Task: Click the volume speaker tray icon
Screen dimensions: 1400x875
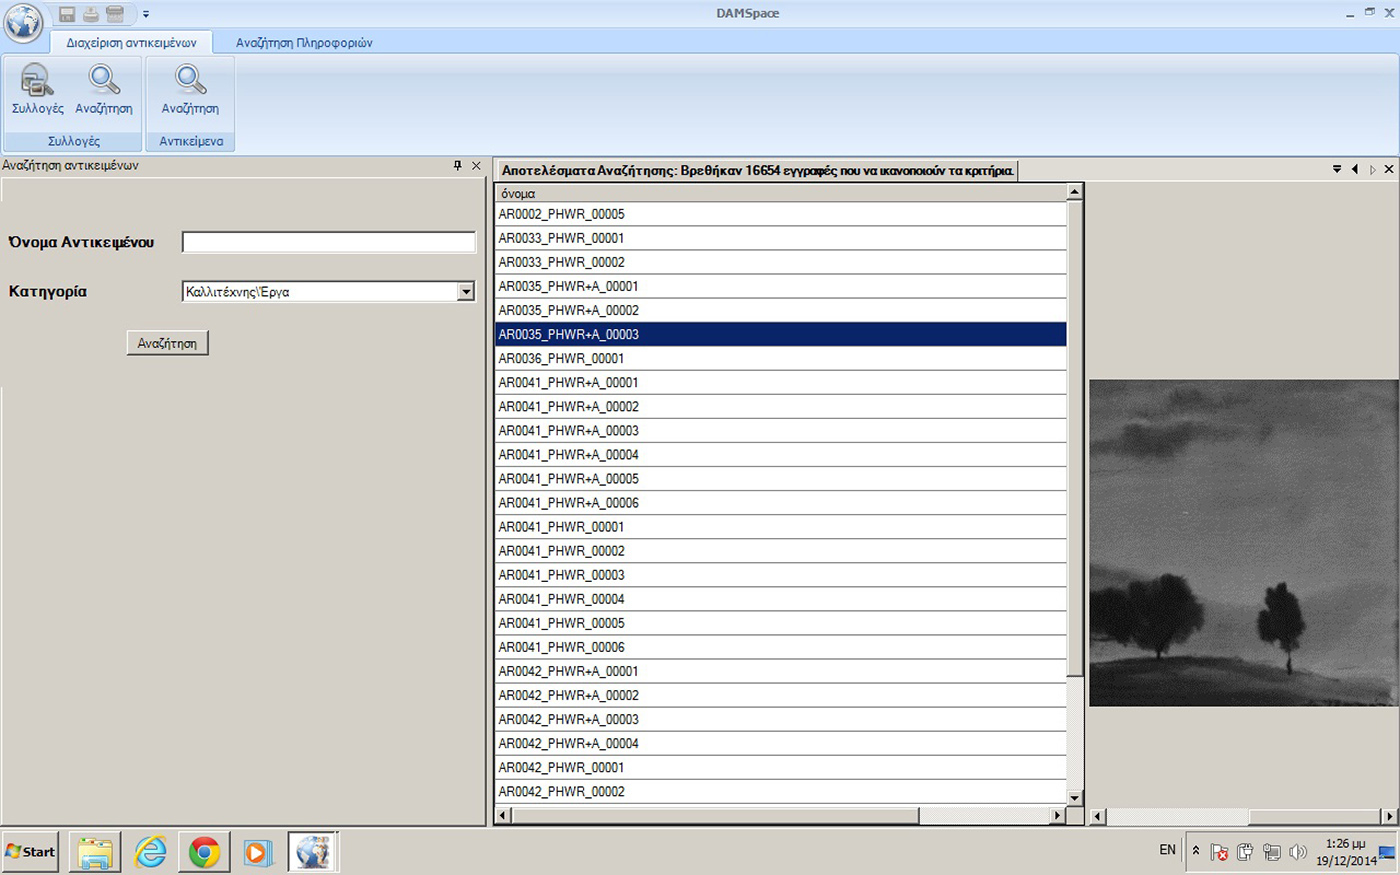Action: (1298, 852)
